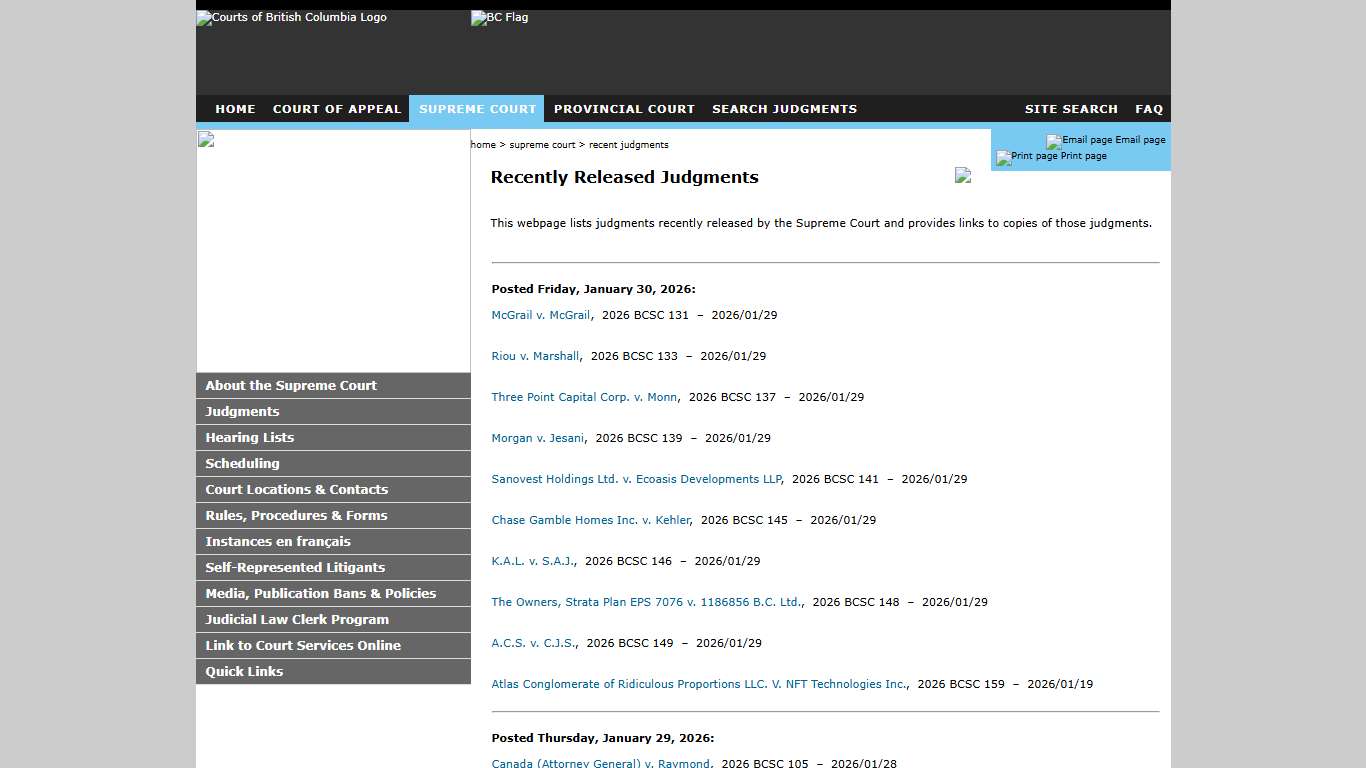Switch to the COURT OF APPEAL tab
The width and height of the screenshot is (1366, 768).
pyautogui.click(x=337, y=109)
